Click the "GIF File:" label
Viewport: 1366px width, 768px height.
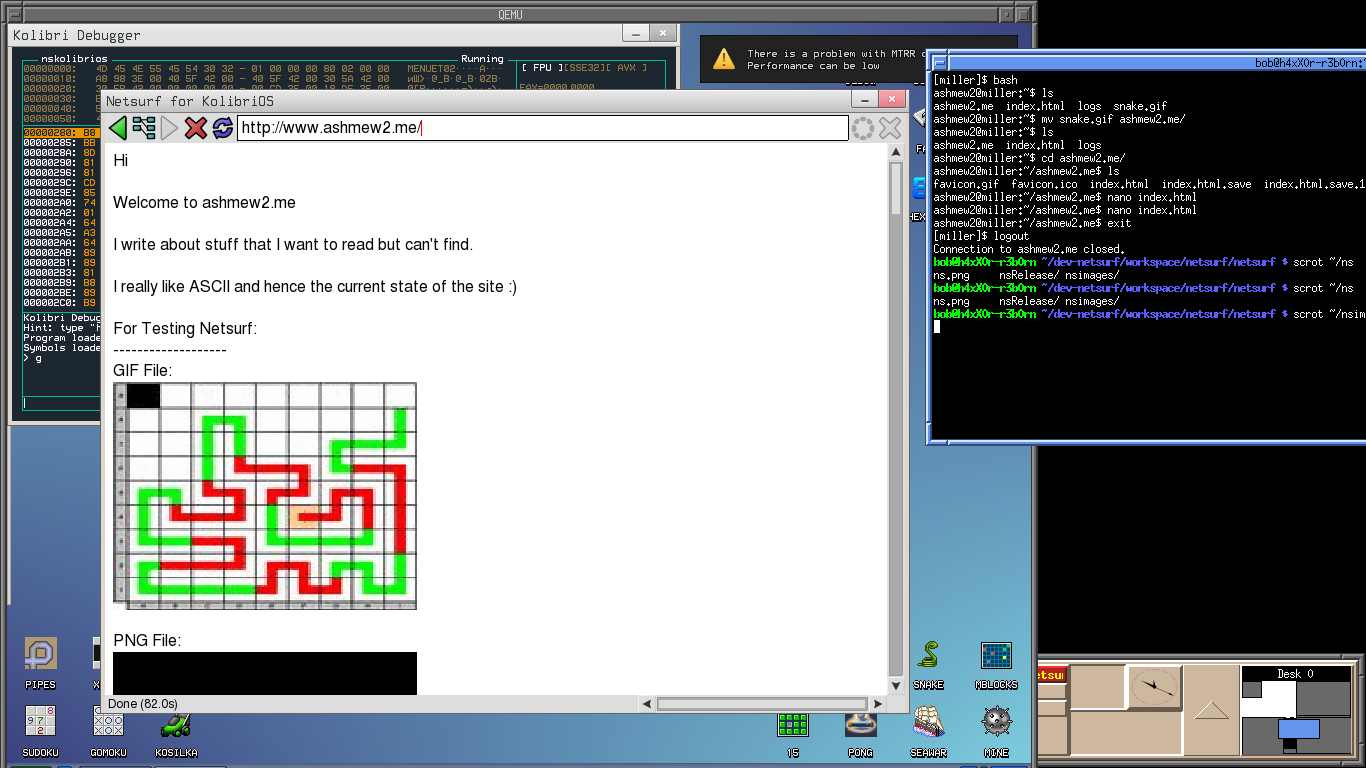click(142, 370)
